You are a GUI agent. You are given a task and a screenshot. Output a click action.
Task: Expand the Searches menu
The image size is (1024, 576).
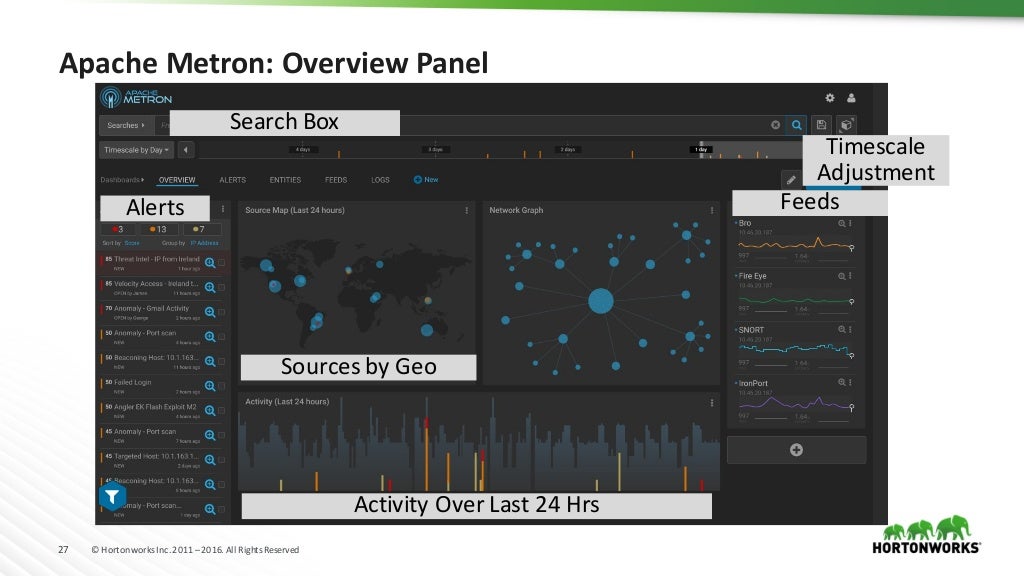(126, 125)
